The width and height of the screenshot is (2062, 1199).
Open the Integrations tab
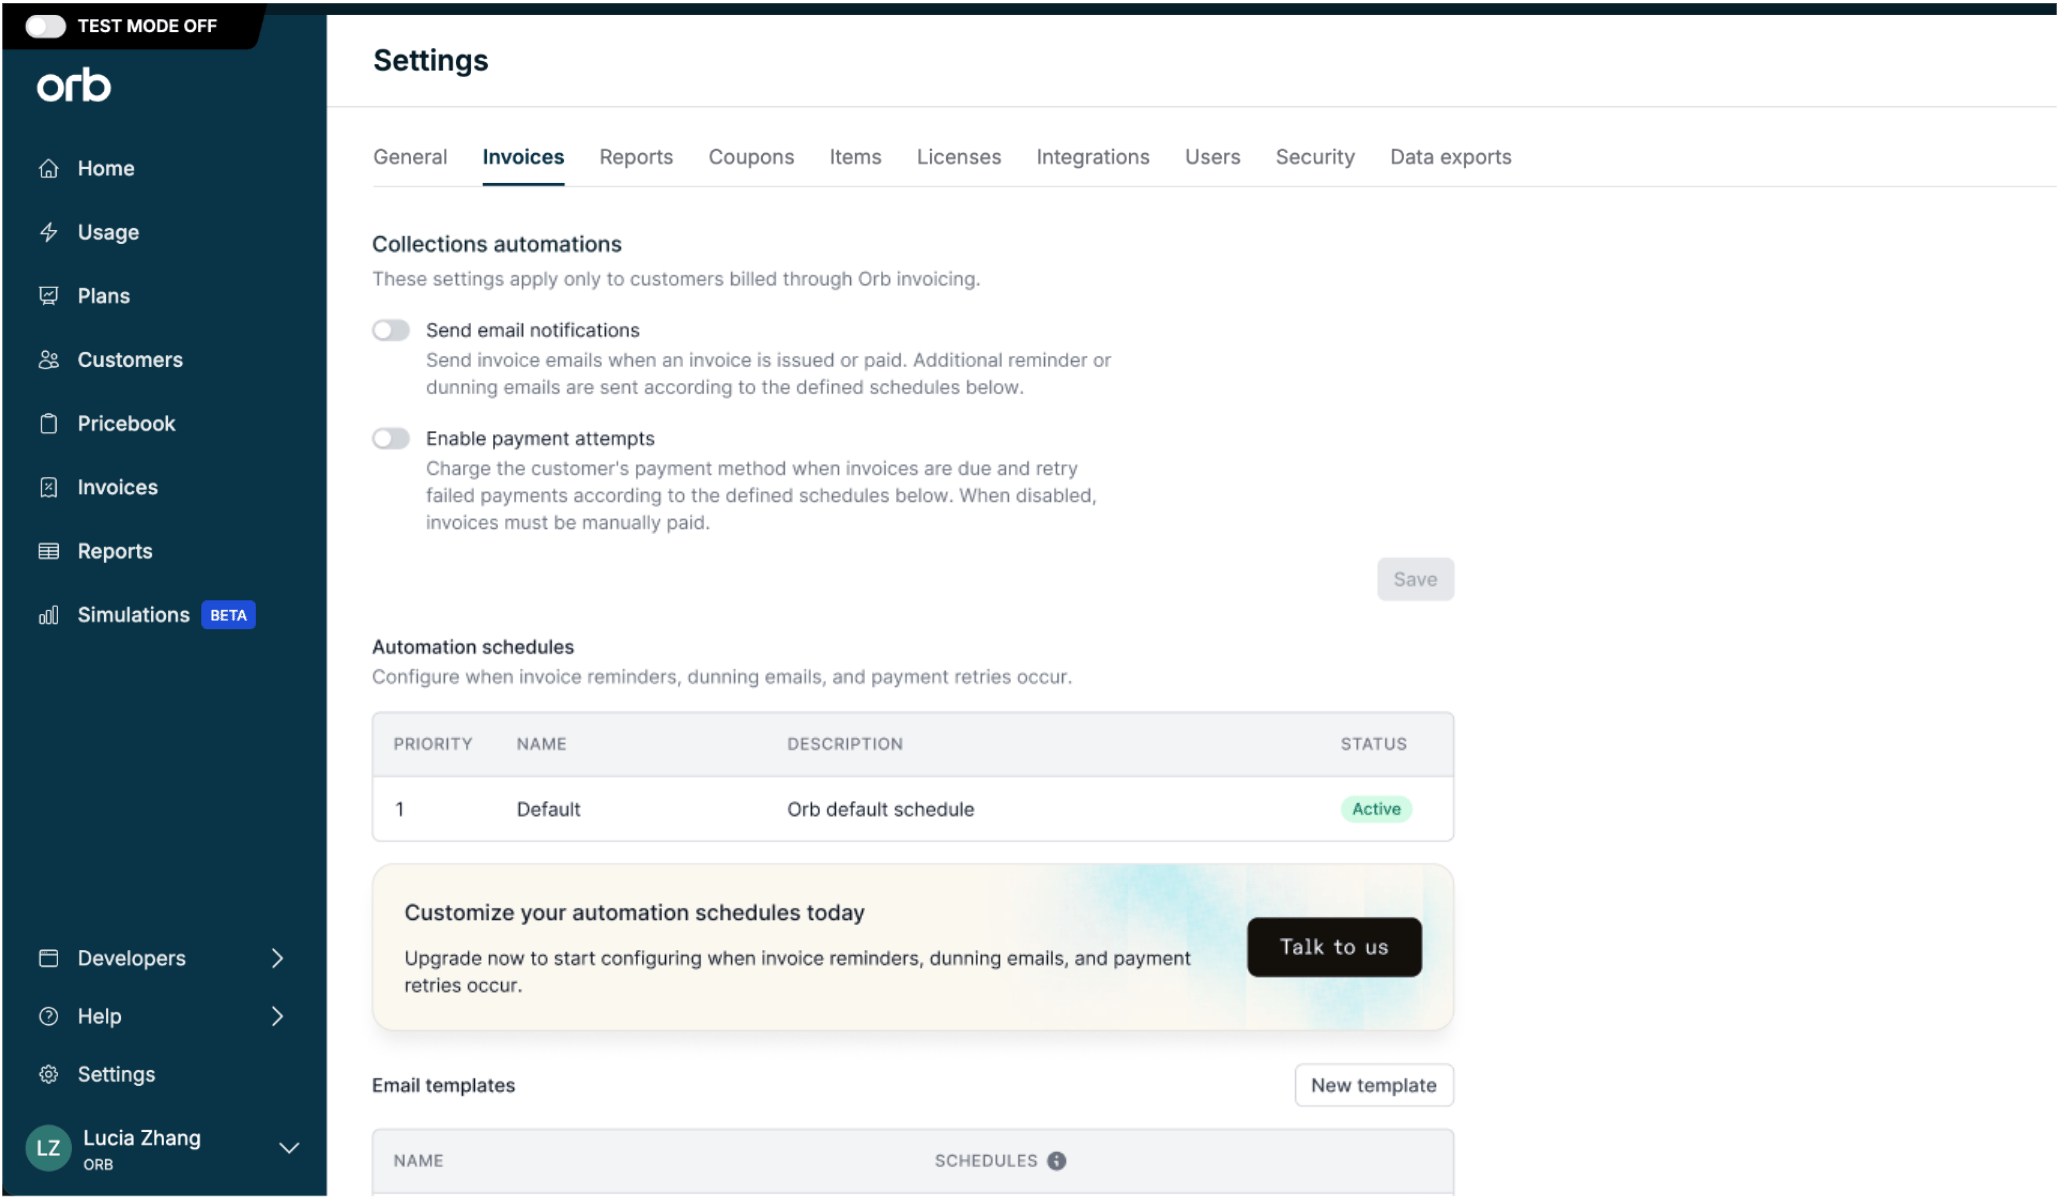coord(1093,158)
